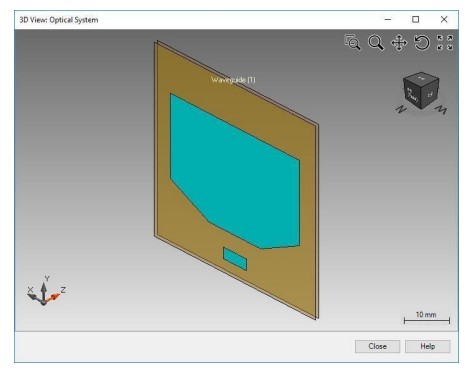The width and height of the screenshot is (475, 371).
Task: Select the small teal rectangle on waveguide
Action: coord(235,259)
